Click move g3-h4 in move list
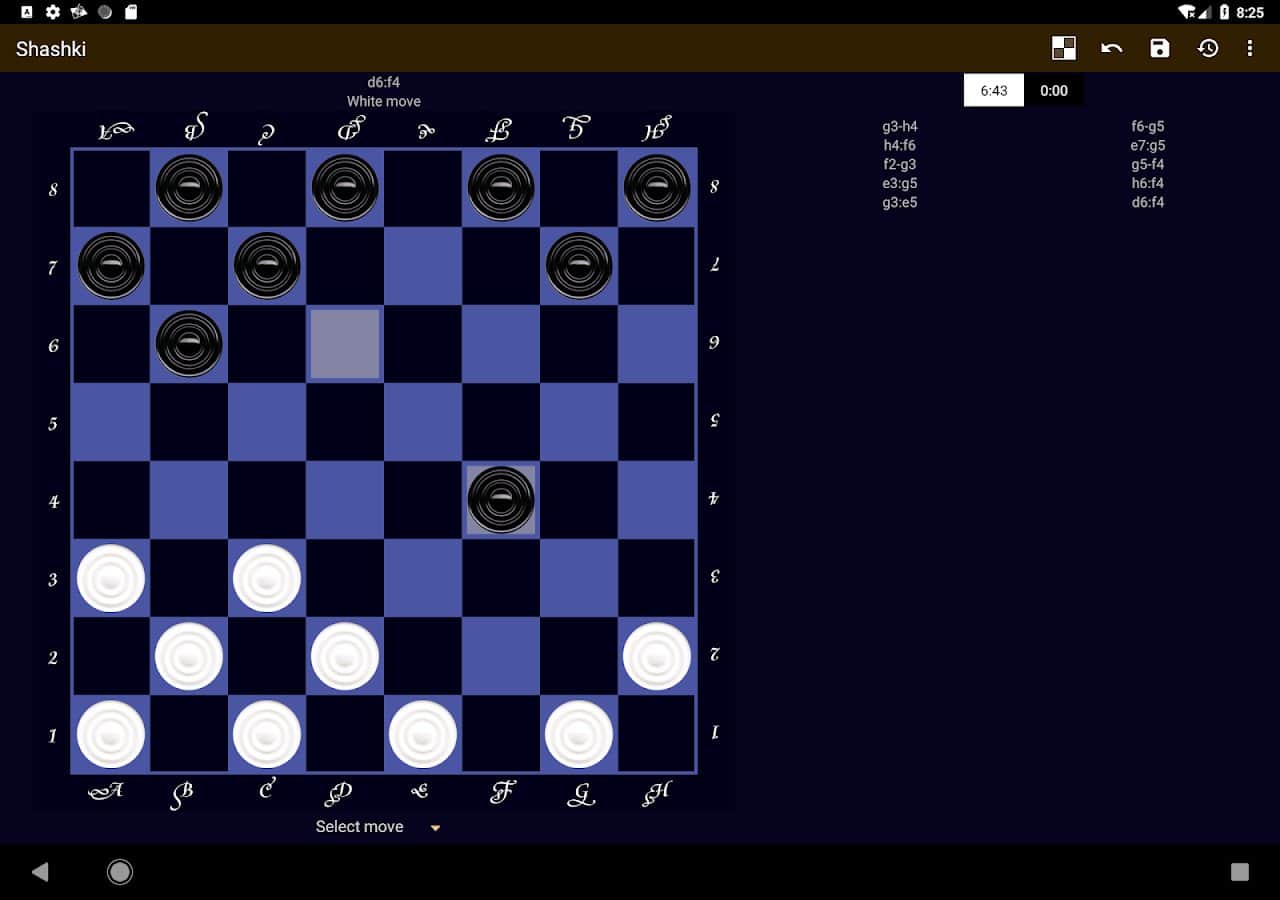Viewport: 1280px width, 900px height. click(899, 127)
